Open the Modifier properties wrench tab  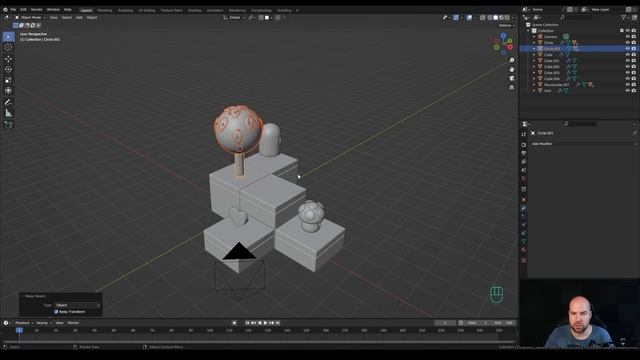[524, 208]
